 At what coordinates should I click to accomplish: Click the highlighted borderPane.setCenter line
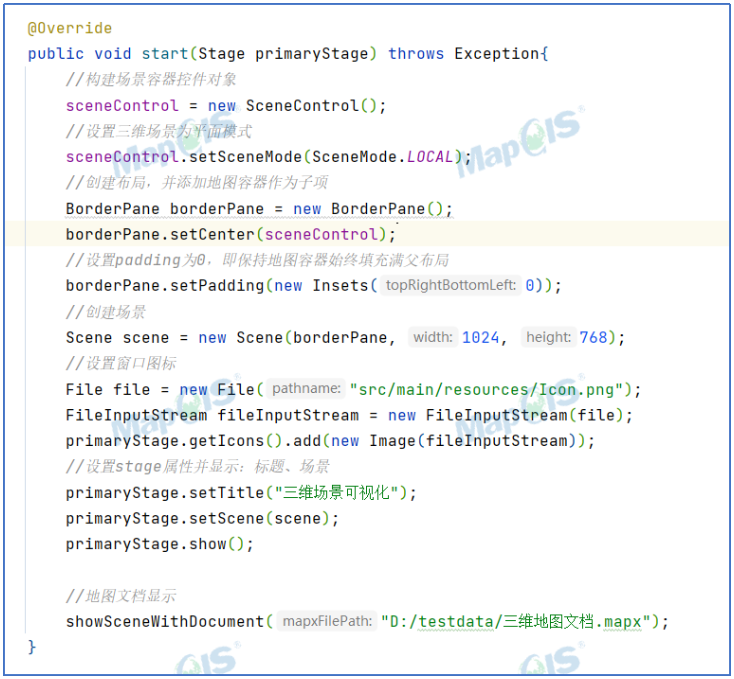click(230, 234)
